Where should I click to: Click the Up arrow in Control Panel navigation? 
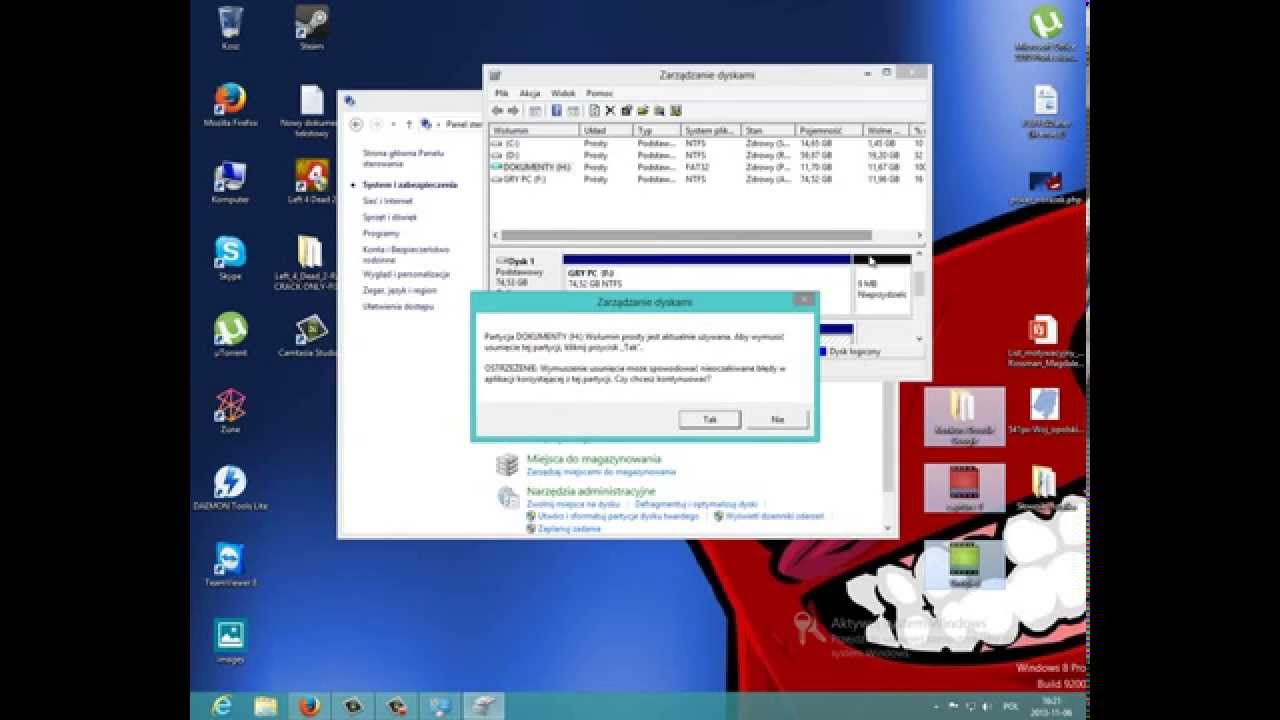tap(409, 124)
